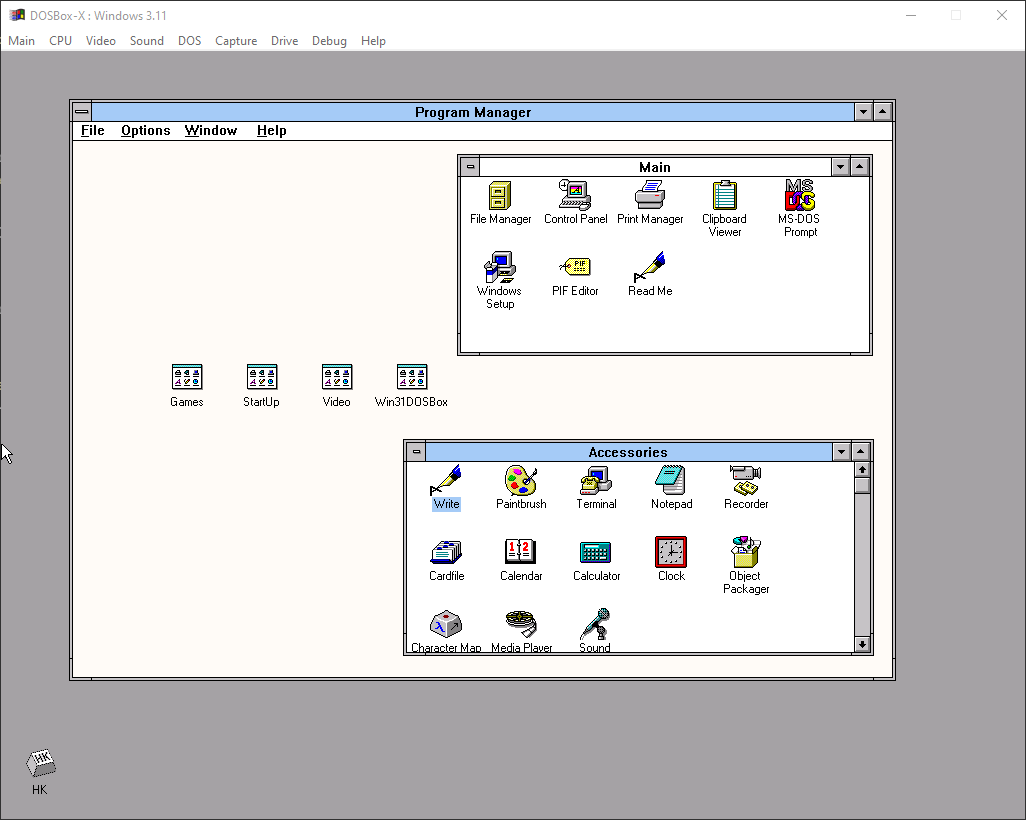Image resolution: width=1026 pixels, height=820 pixels.
Task: Open DOSBox-X Video menu
Action: [x=101, y=41]
